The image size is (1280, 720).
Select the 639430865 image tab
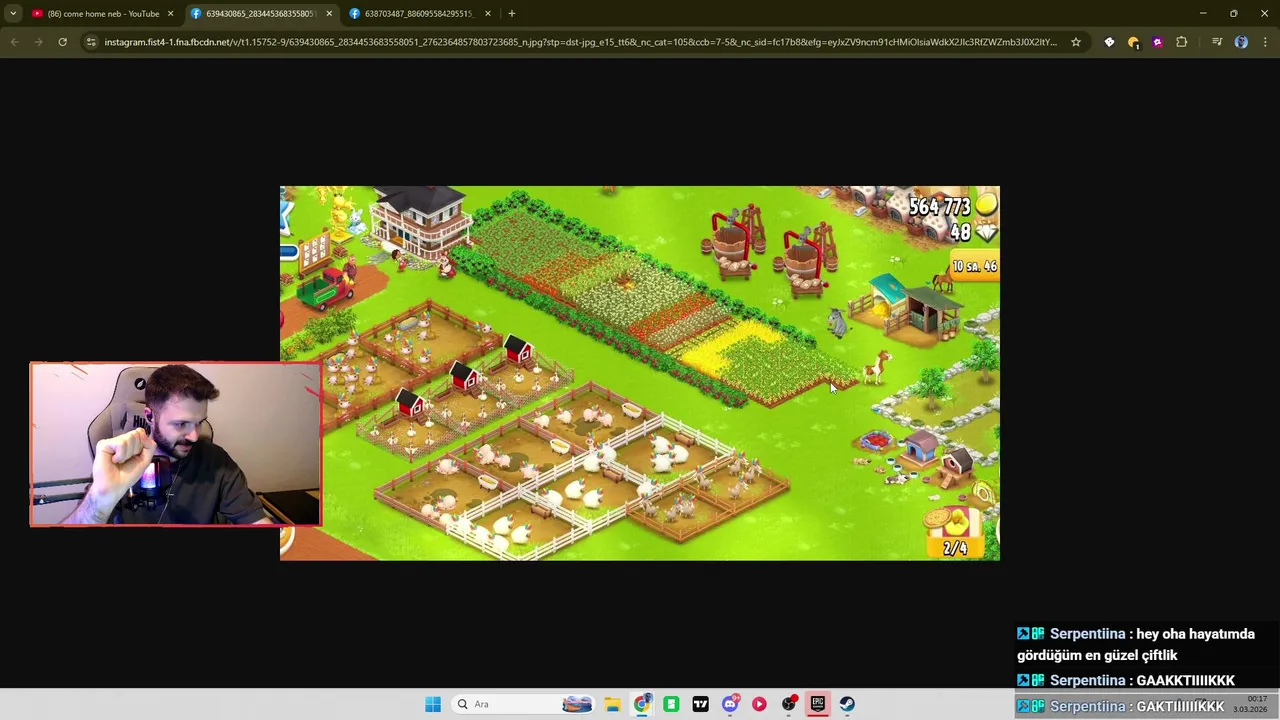260,13
